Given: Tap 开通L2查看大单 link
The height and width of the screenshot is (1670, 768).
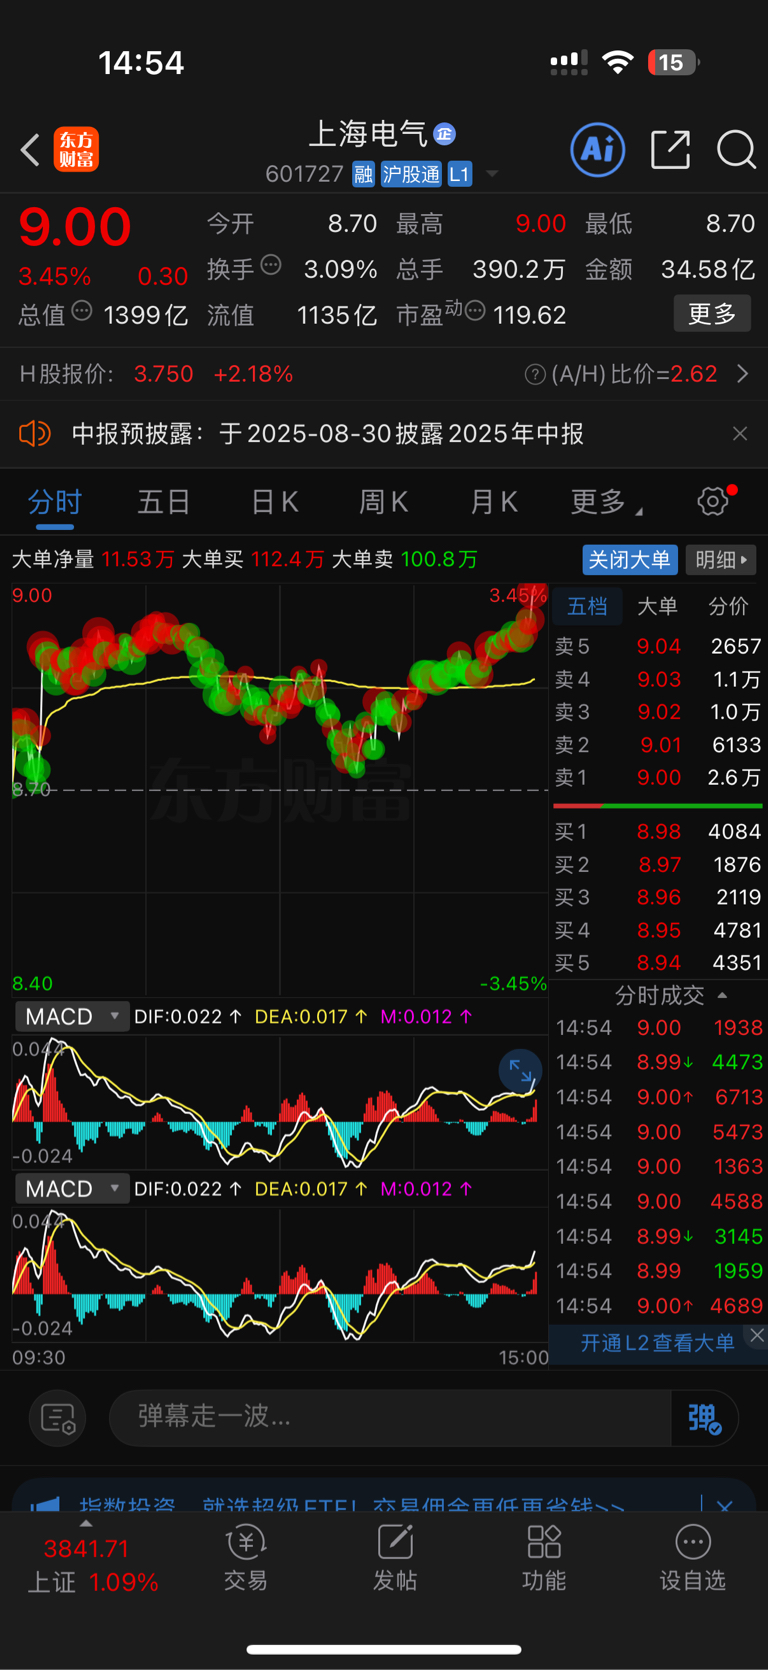Looking at the screenshot, I should point(657,1343).
